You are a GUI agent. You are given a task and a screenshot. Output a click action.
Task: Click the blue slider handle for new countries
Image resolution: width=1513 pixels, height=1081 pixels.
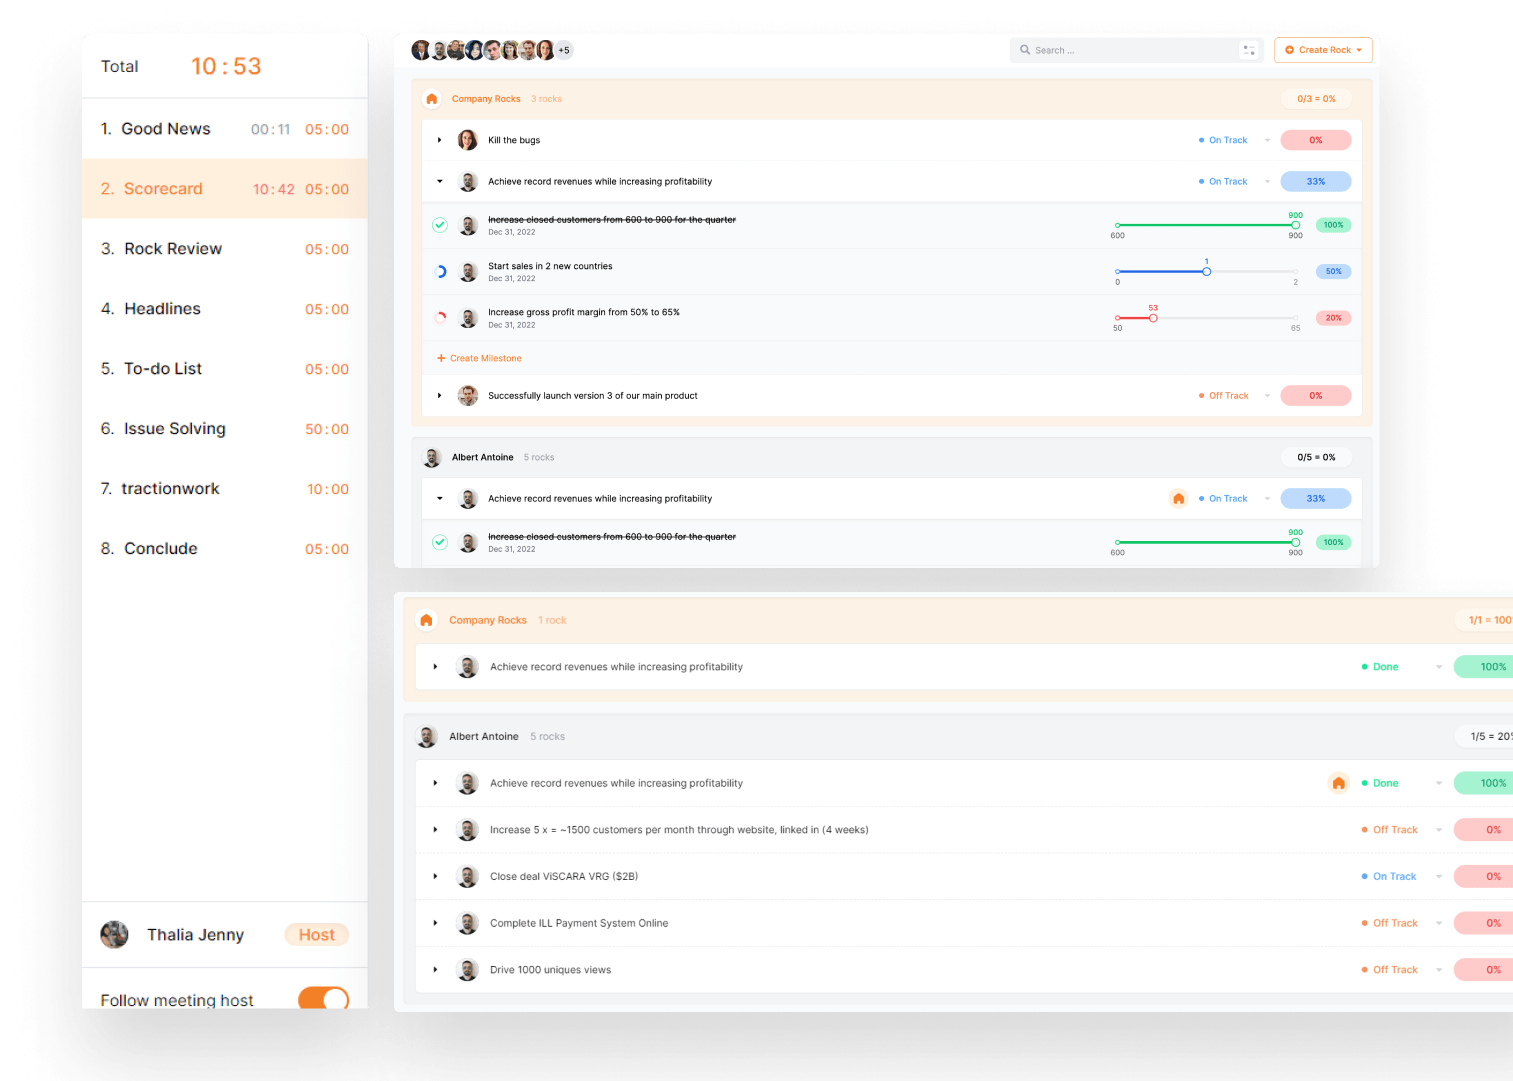coord(1206,272)
